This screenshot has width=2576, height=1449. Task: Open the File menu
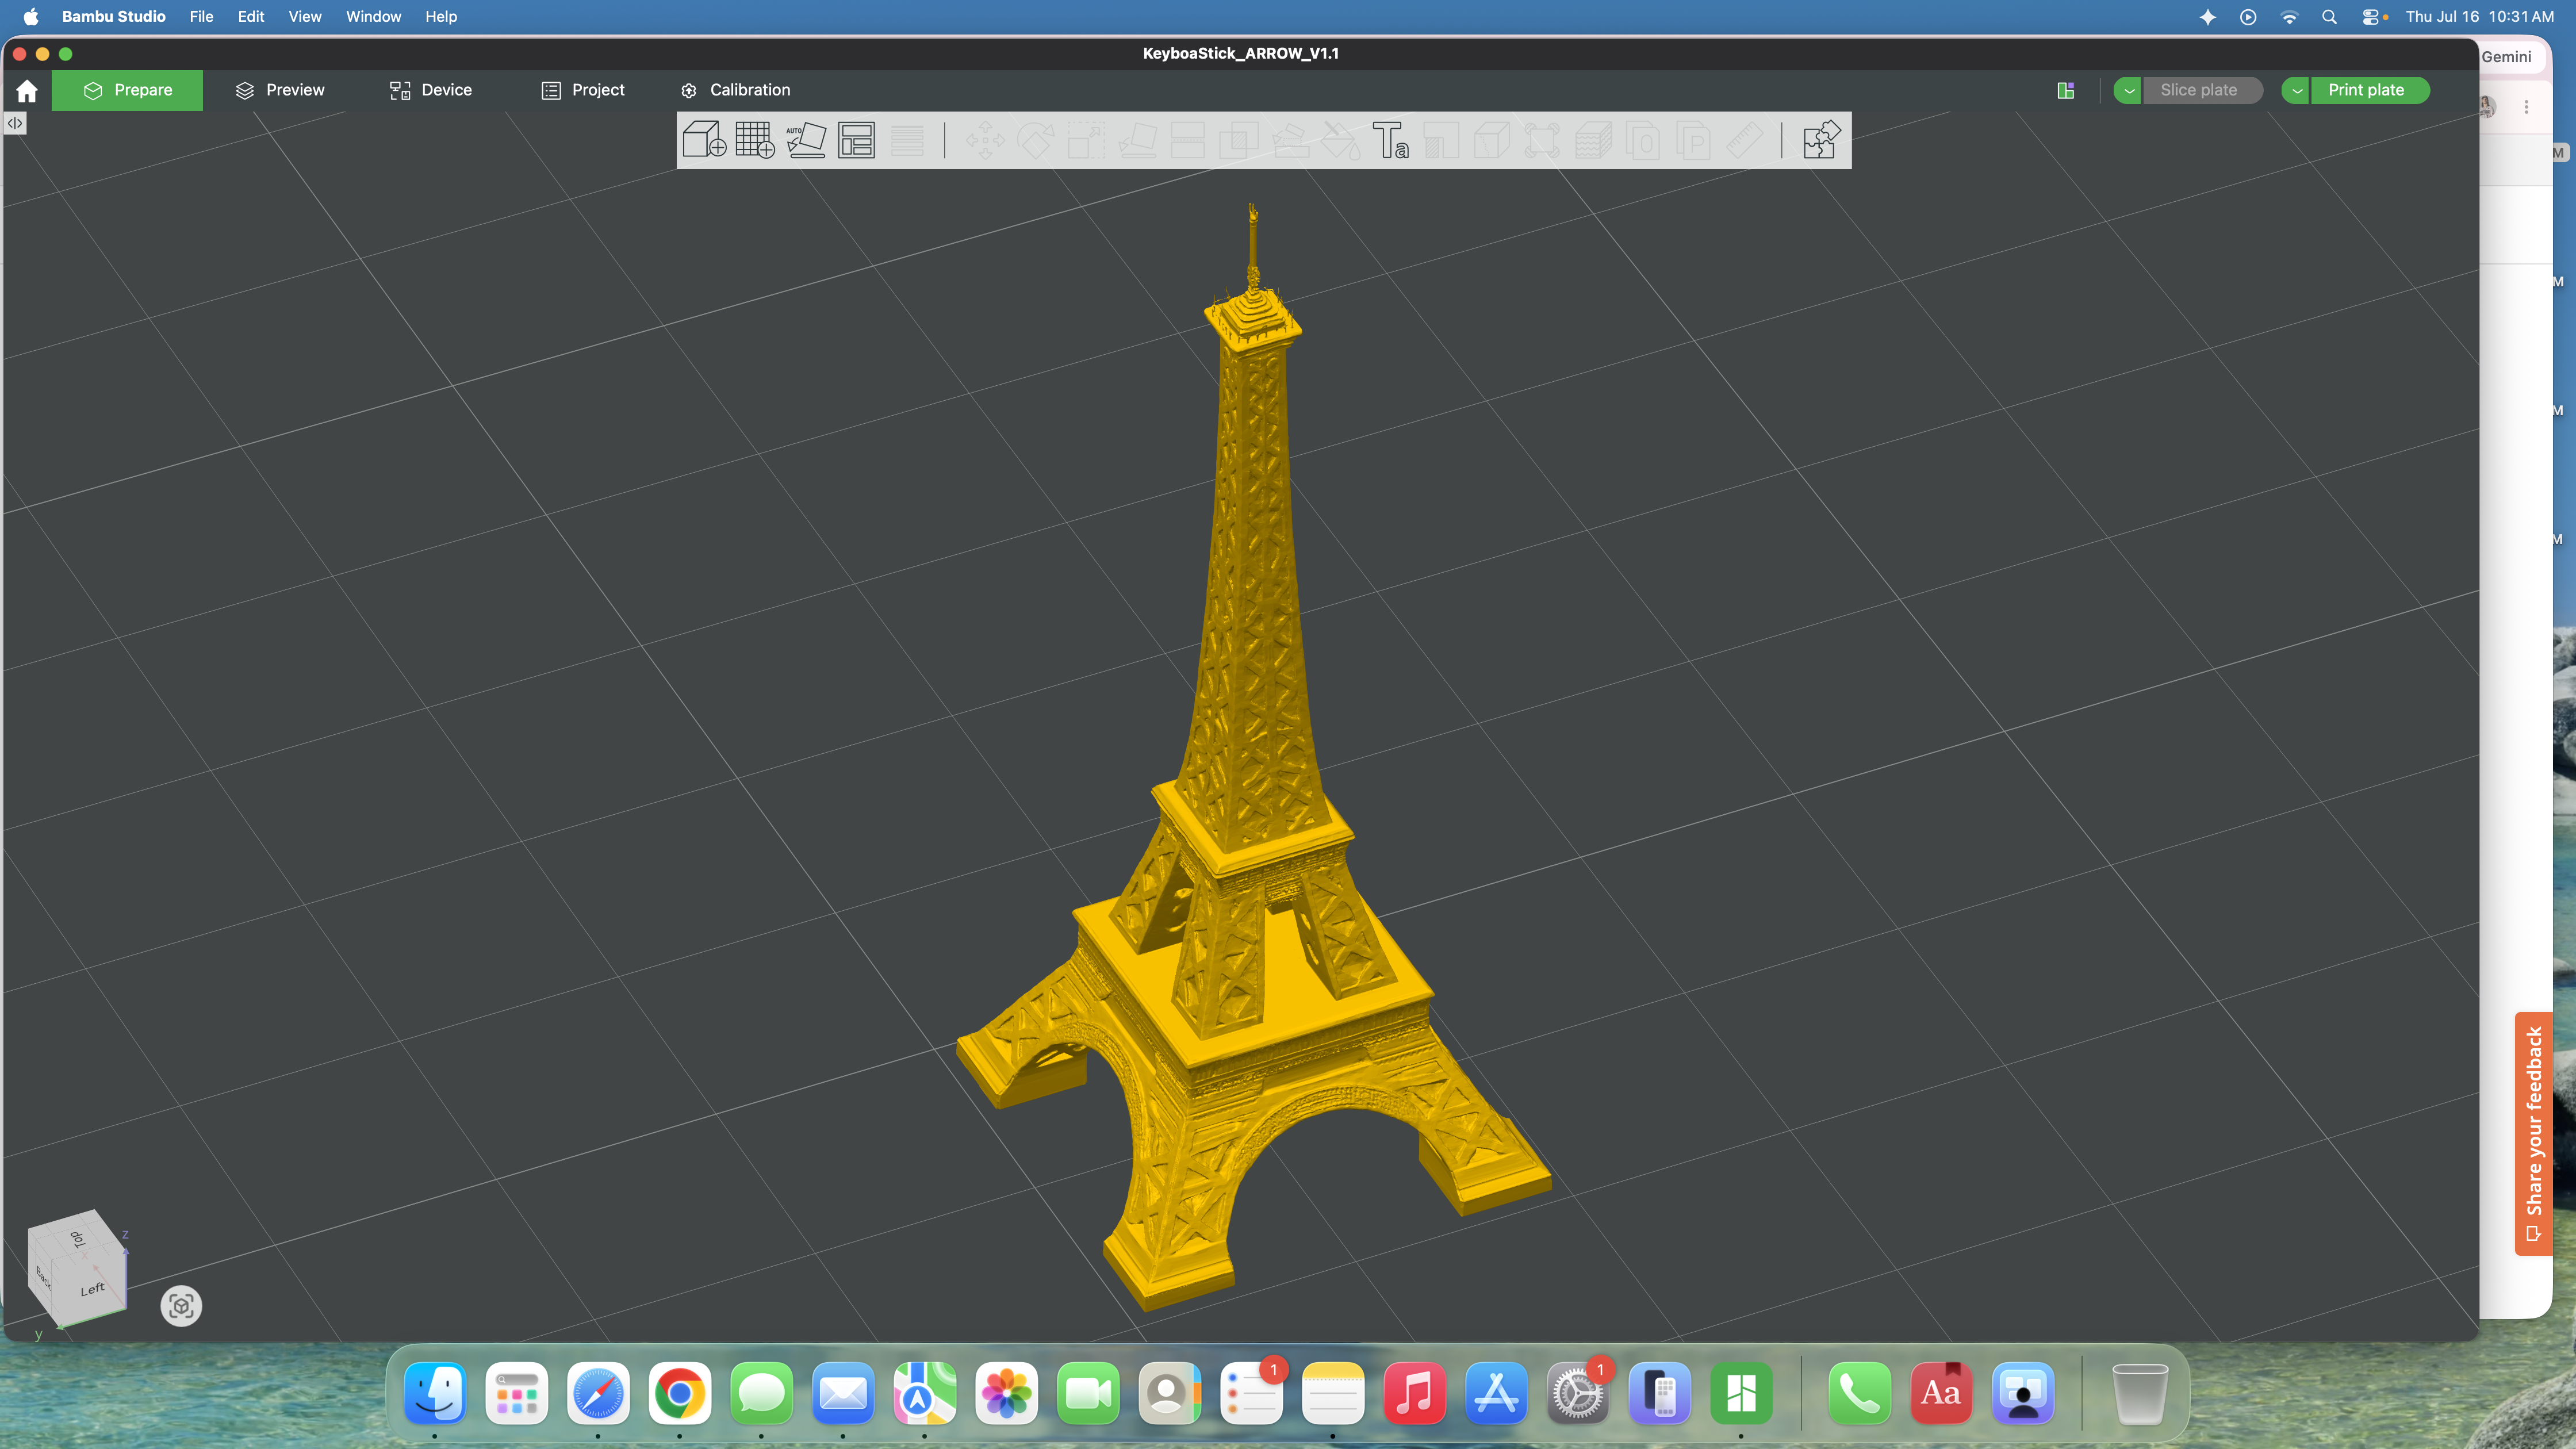point(201,16)
